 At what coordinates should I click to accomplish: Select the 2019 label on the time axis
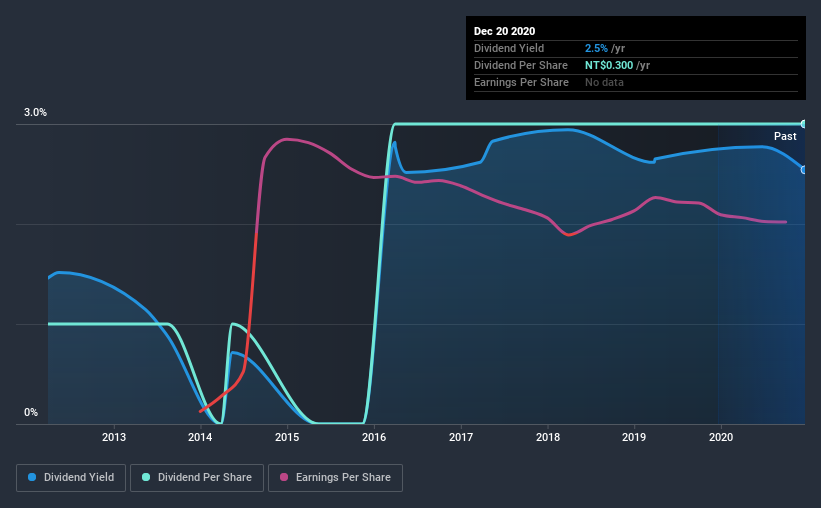pyautogui.click(x=634, y=437)
